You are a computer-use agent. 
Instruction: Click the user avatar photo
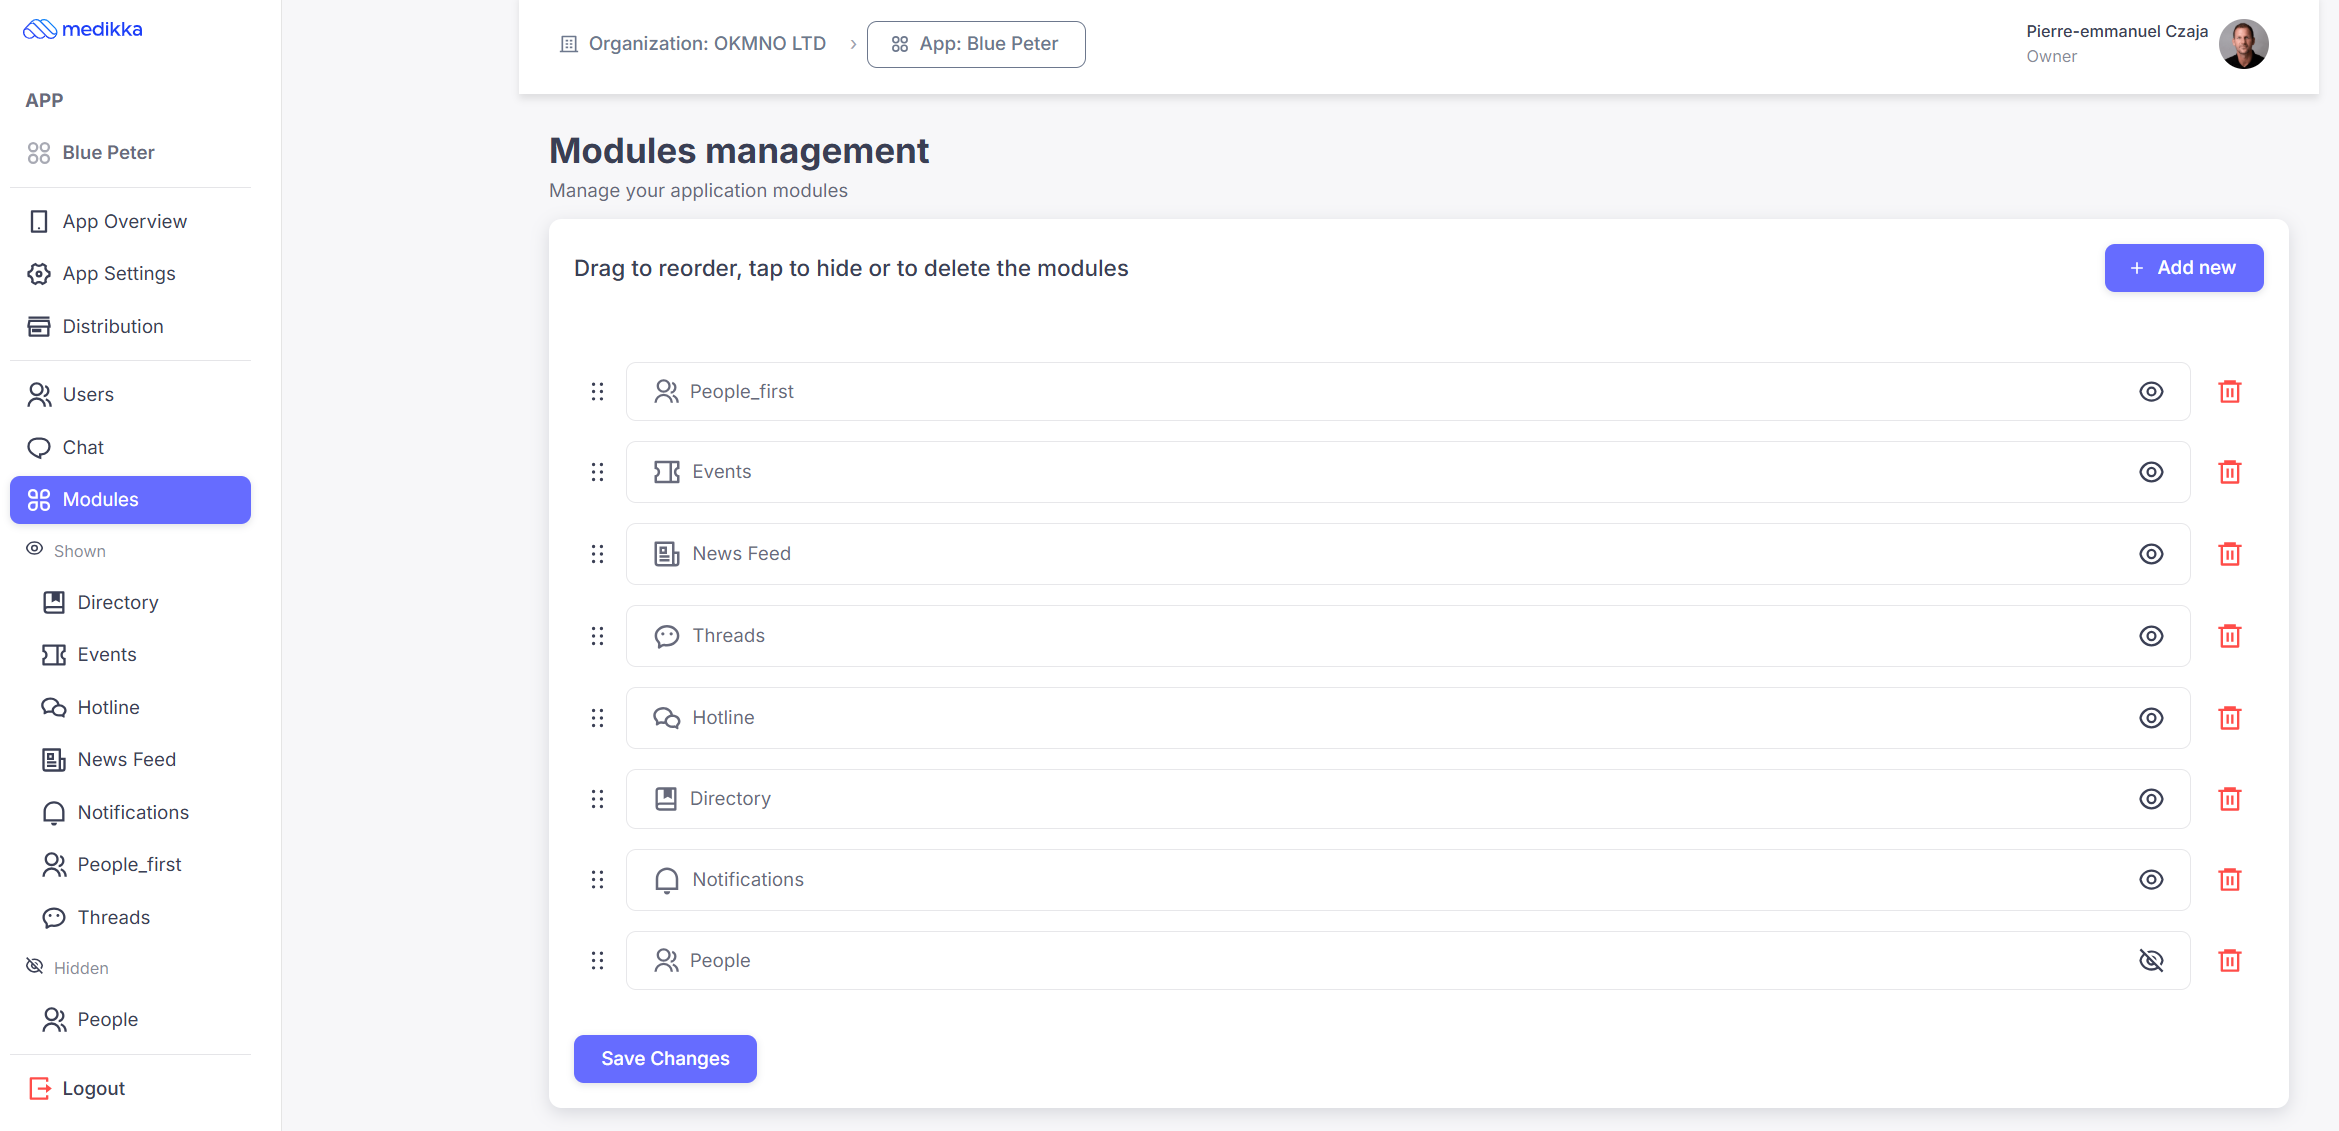(x=2243, y=44)
